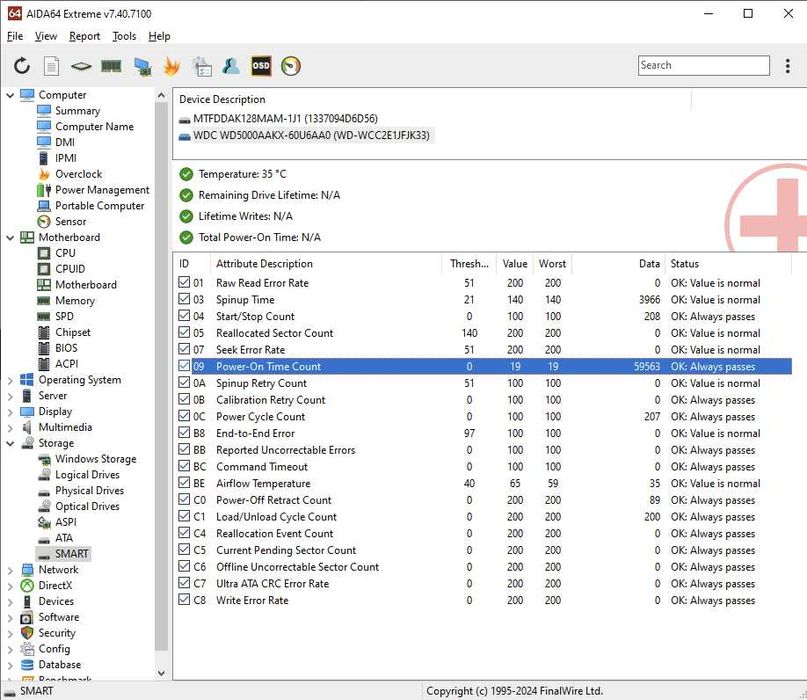Expand the Operating System node

click(x=10, y=381)
